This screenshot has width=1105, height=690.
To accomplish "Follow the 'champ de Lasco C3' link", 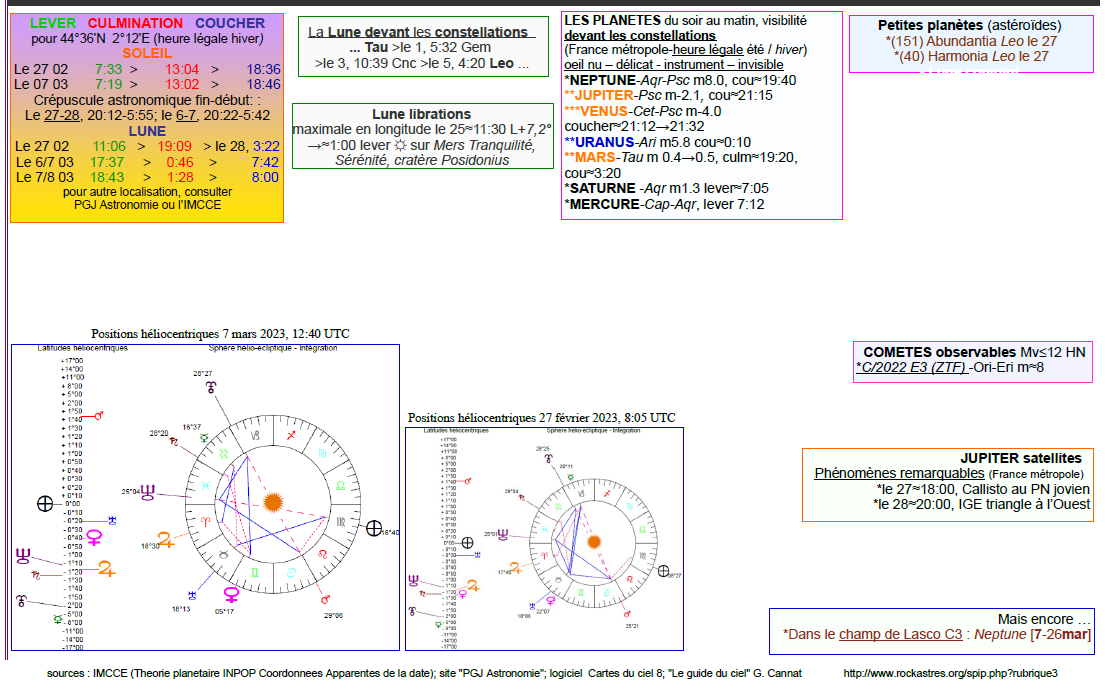I will [x=900, y=634].
